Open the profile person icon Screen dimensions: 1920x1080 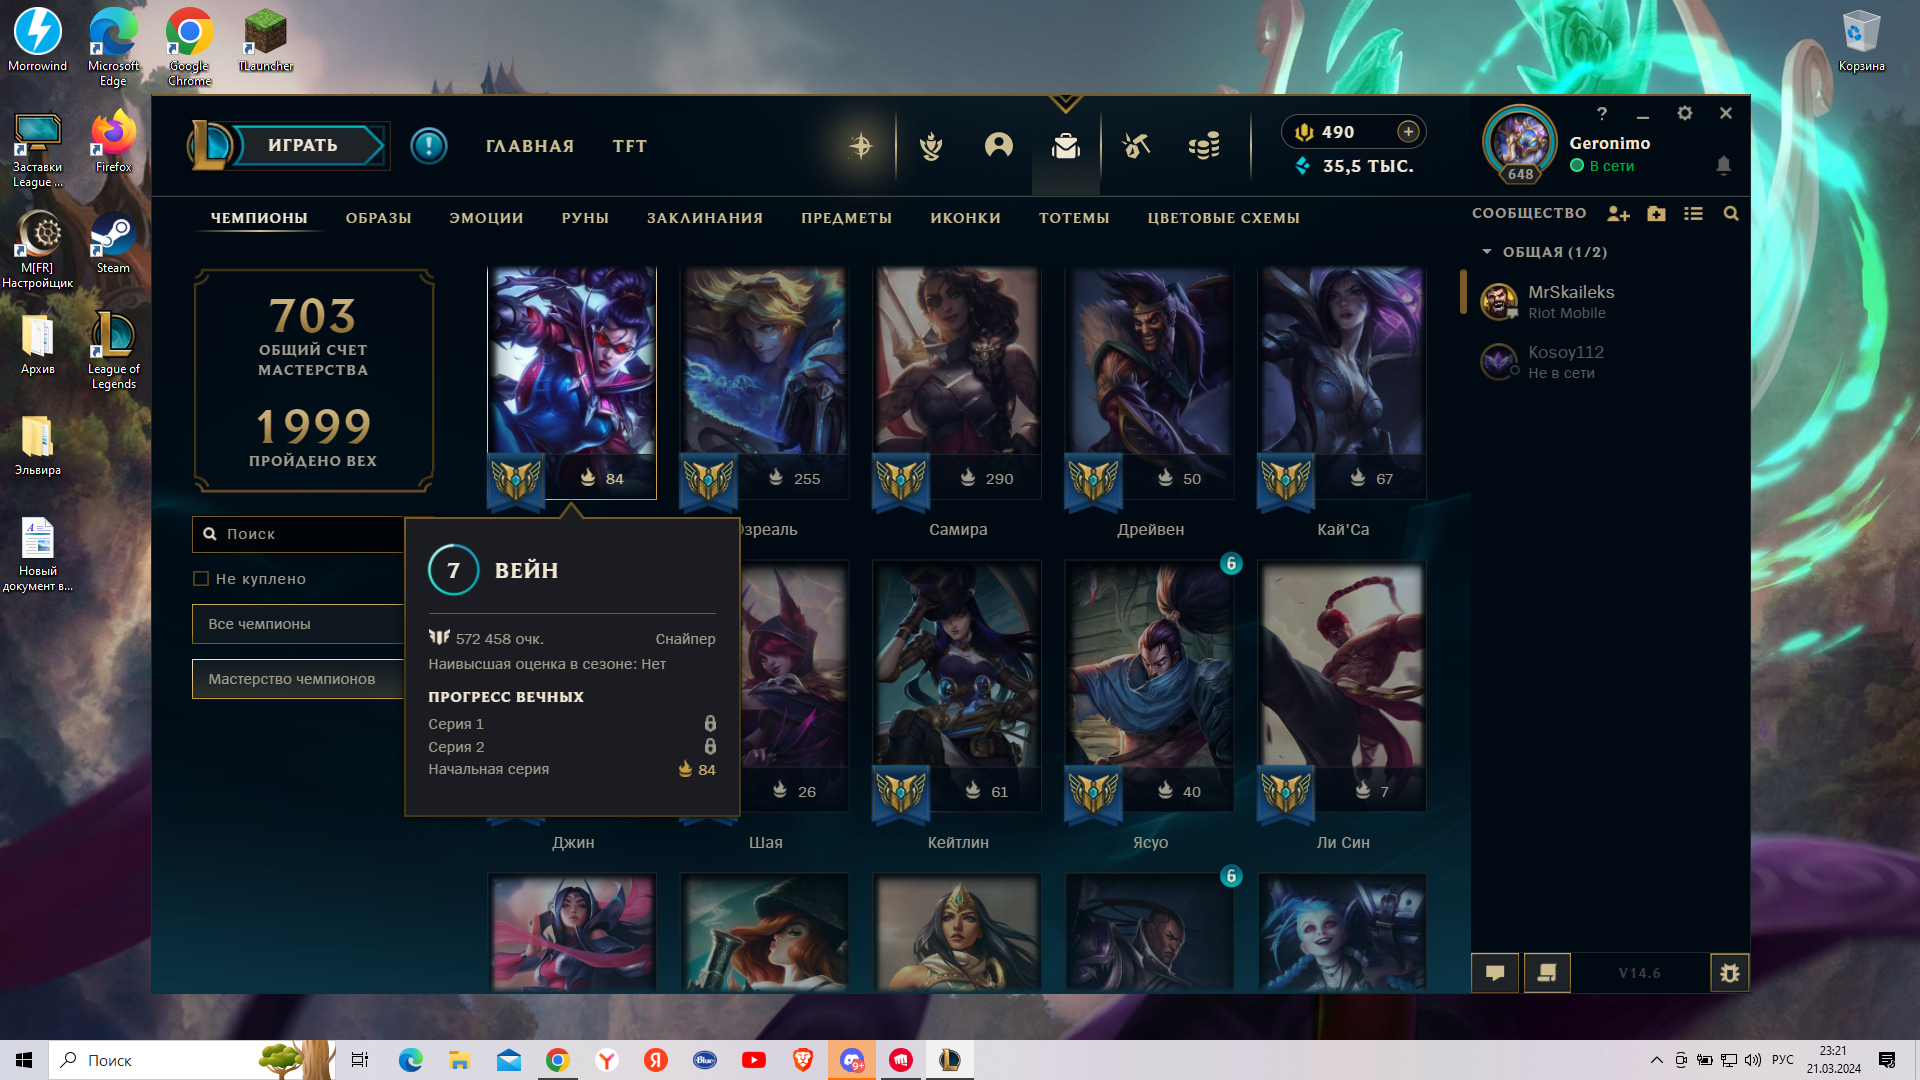[x=999, y=146]
